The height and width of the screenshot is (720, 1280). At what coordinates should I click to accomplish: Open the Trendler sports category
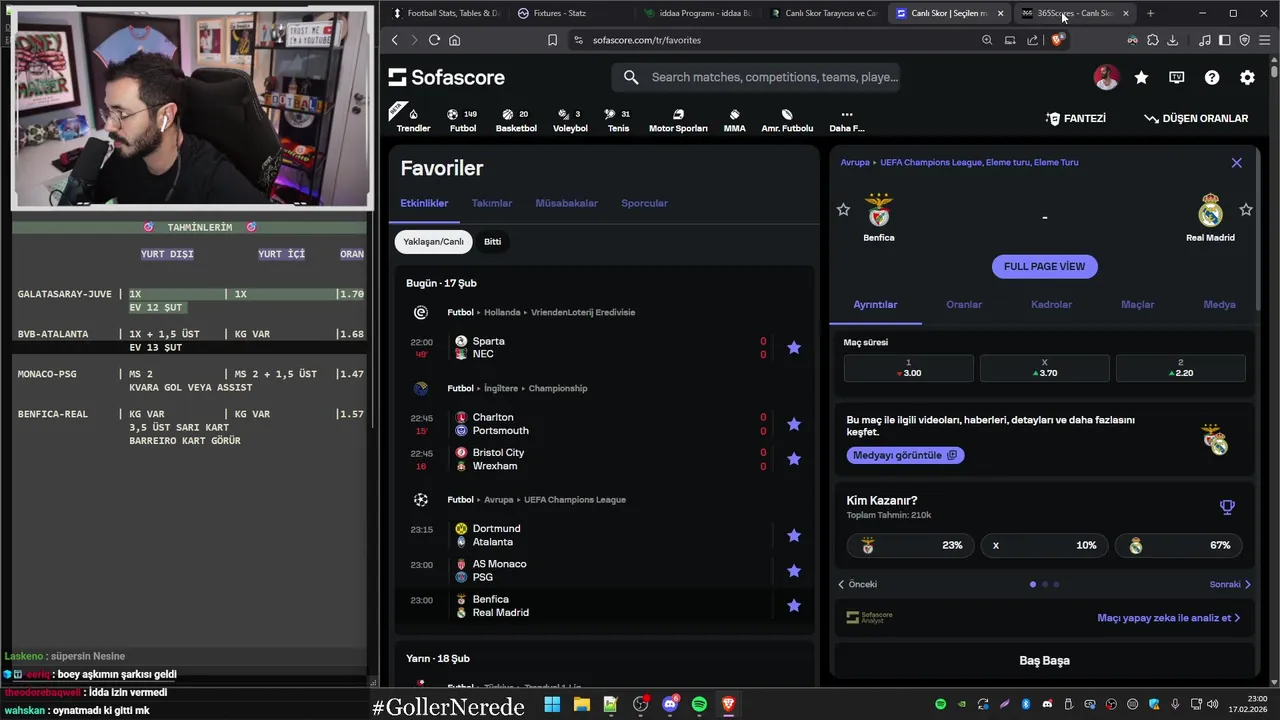tap(413, 120)
